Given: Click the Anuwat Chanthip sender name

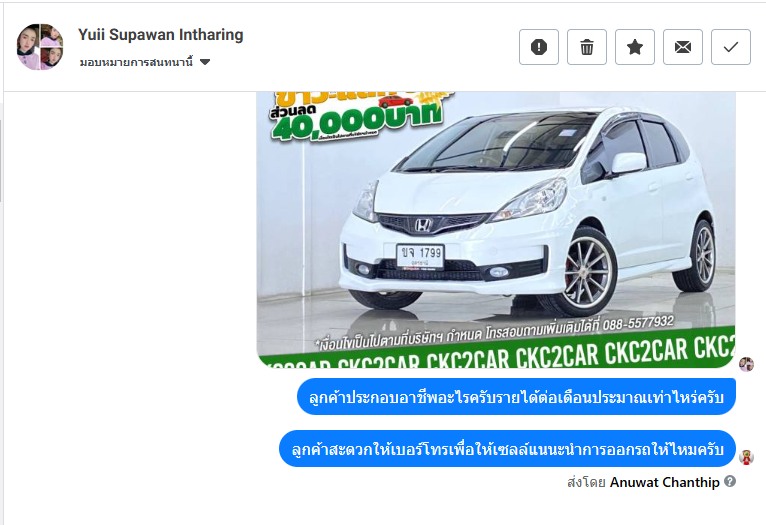Looking at the screenshot, I should pos(664,482).
